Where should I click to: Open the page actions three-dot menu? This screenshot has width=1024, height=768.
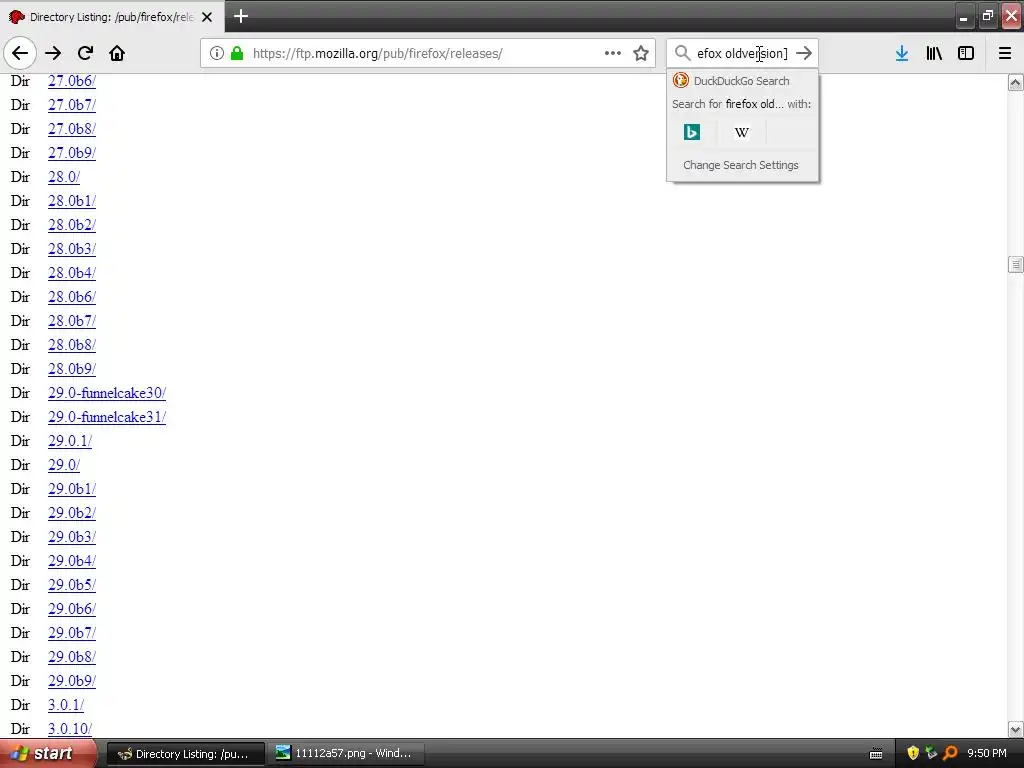pos(613,53)
